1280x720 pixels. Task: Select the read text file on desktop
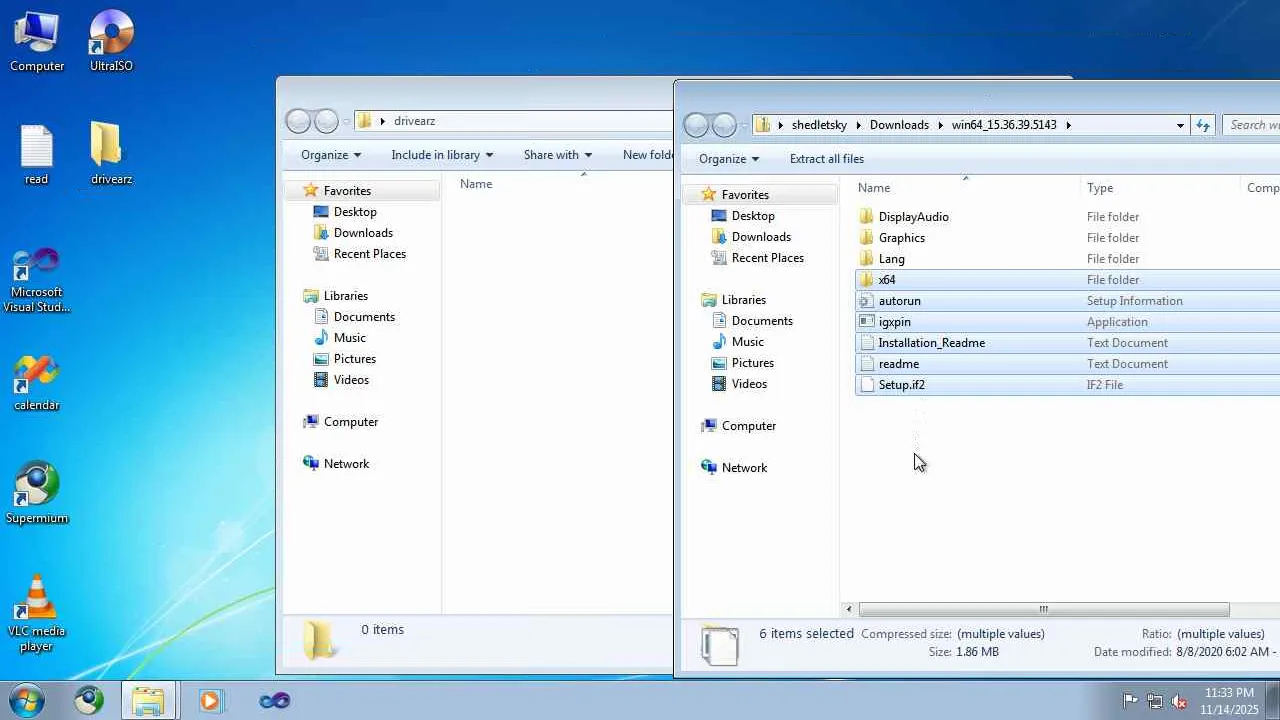[37, 155]
